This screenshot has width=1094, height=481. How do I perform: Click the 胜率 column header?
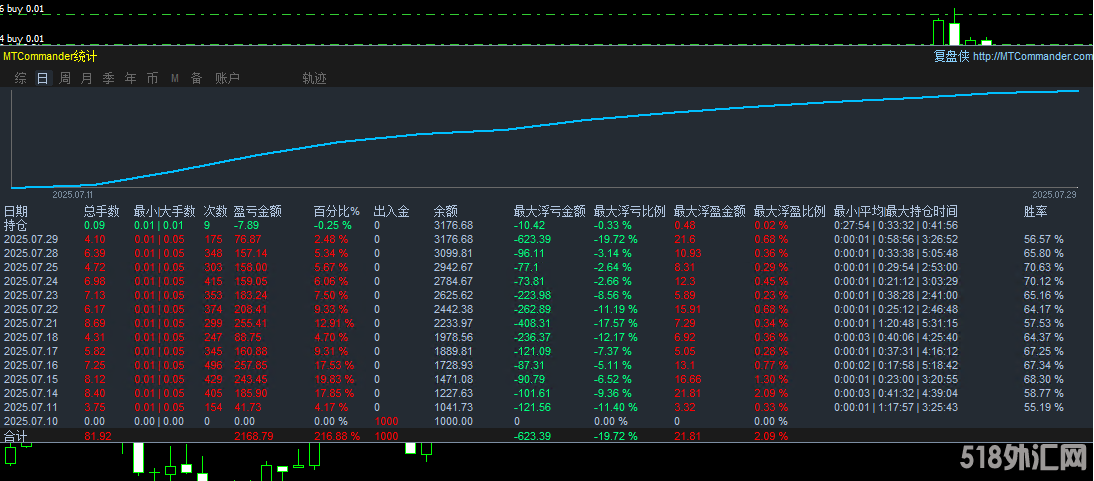click(x=1036, y=211)
